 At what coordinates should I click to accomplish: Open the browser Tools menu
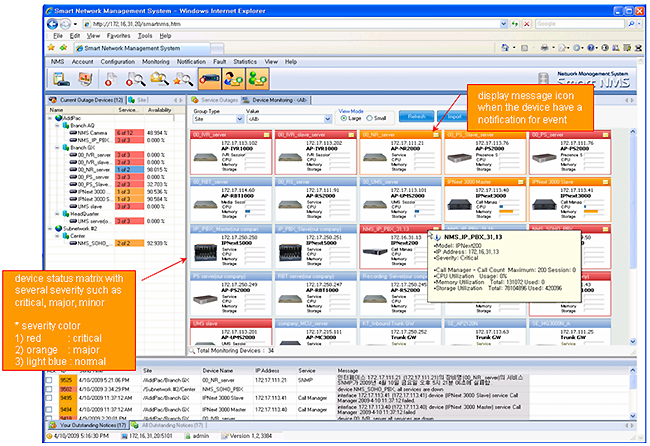coord(145,36)
